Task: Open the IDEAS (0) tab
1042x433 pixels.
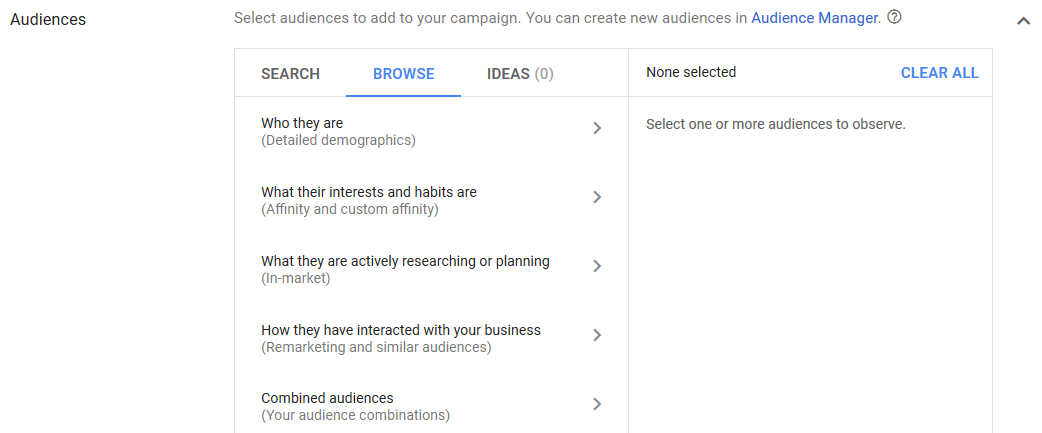Action: (x=520, y=74)
